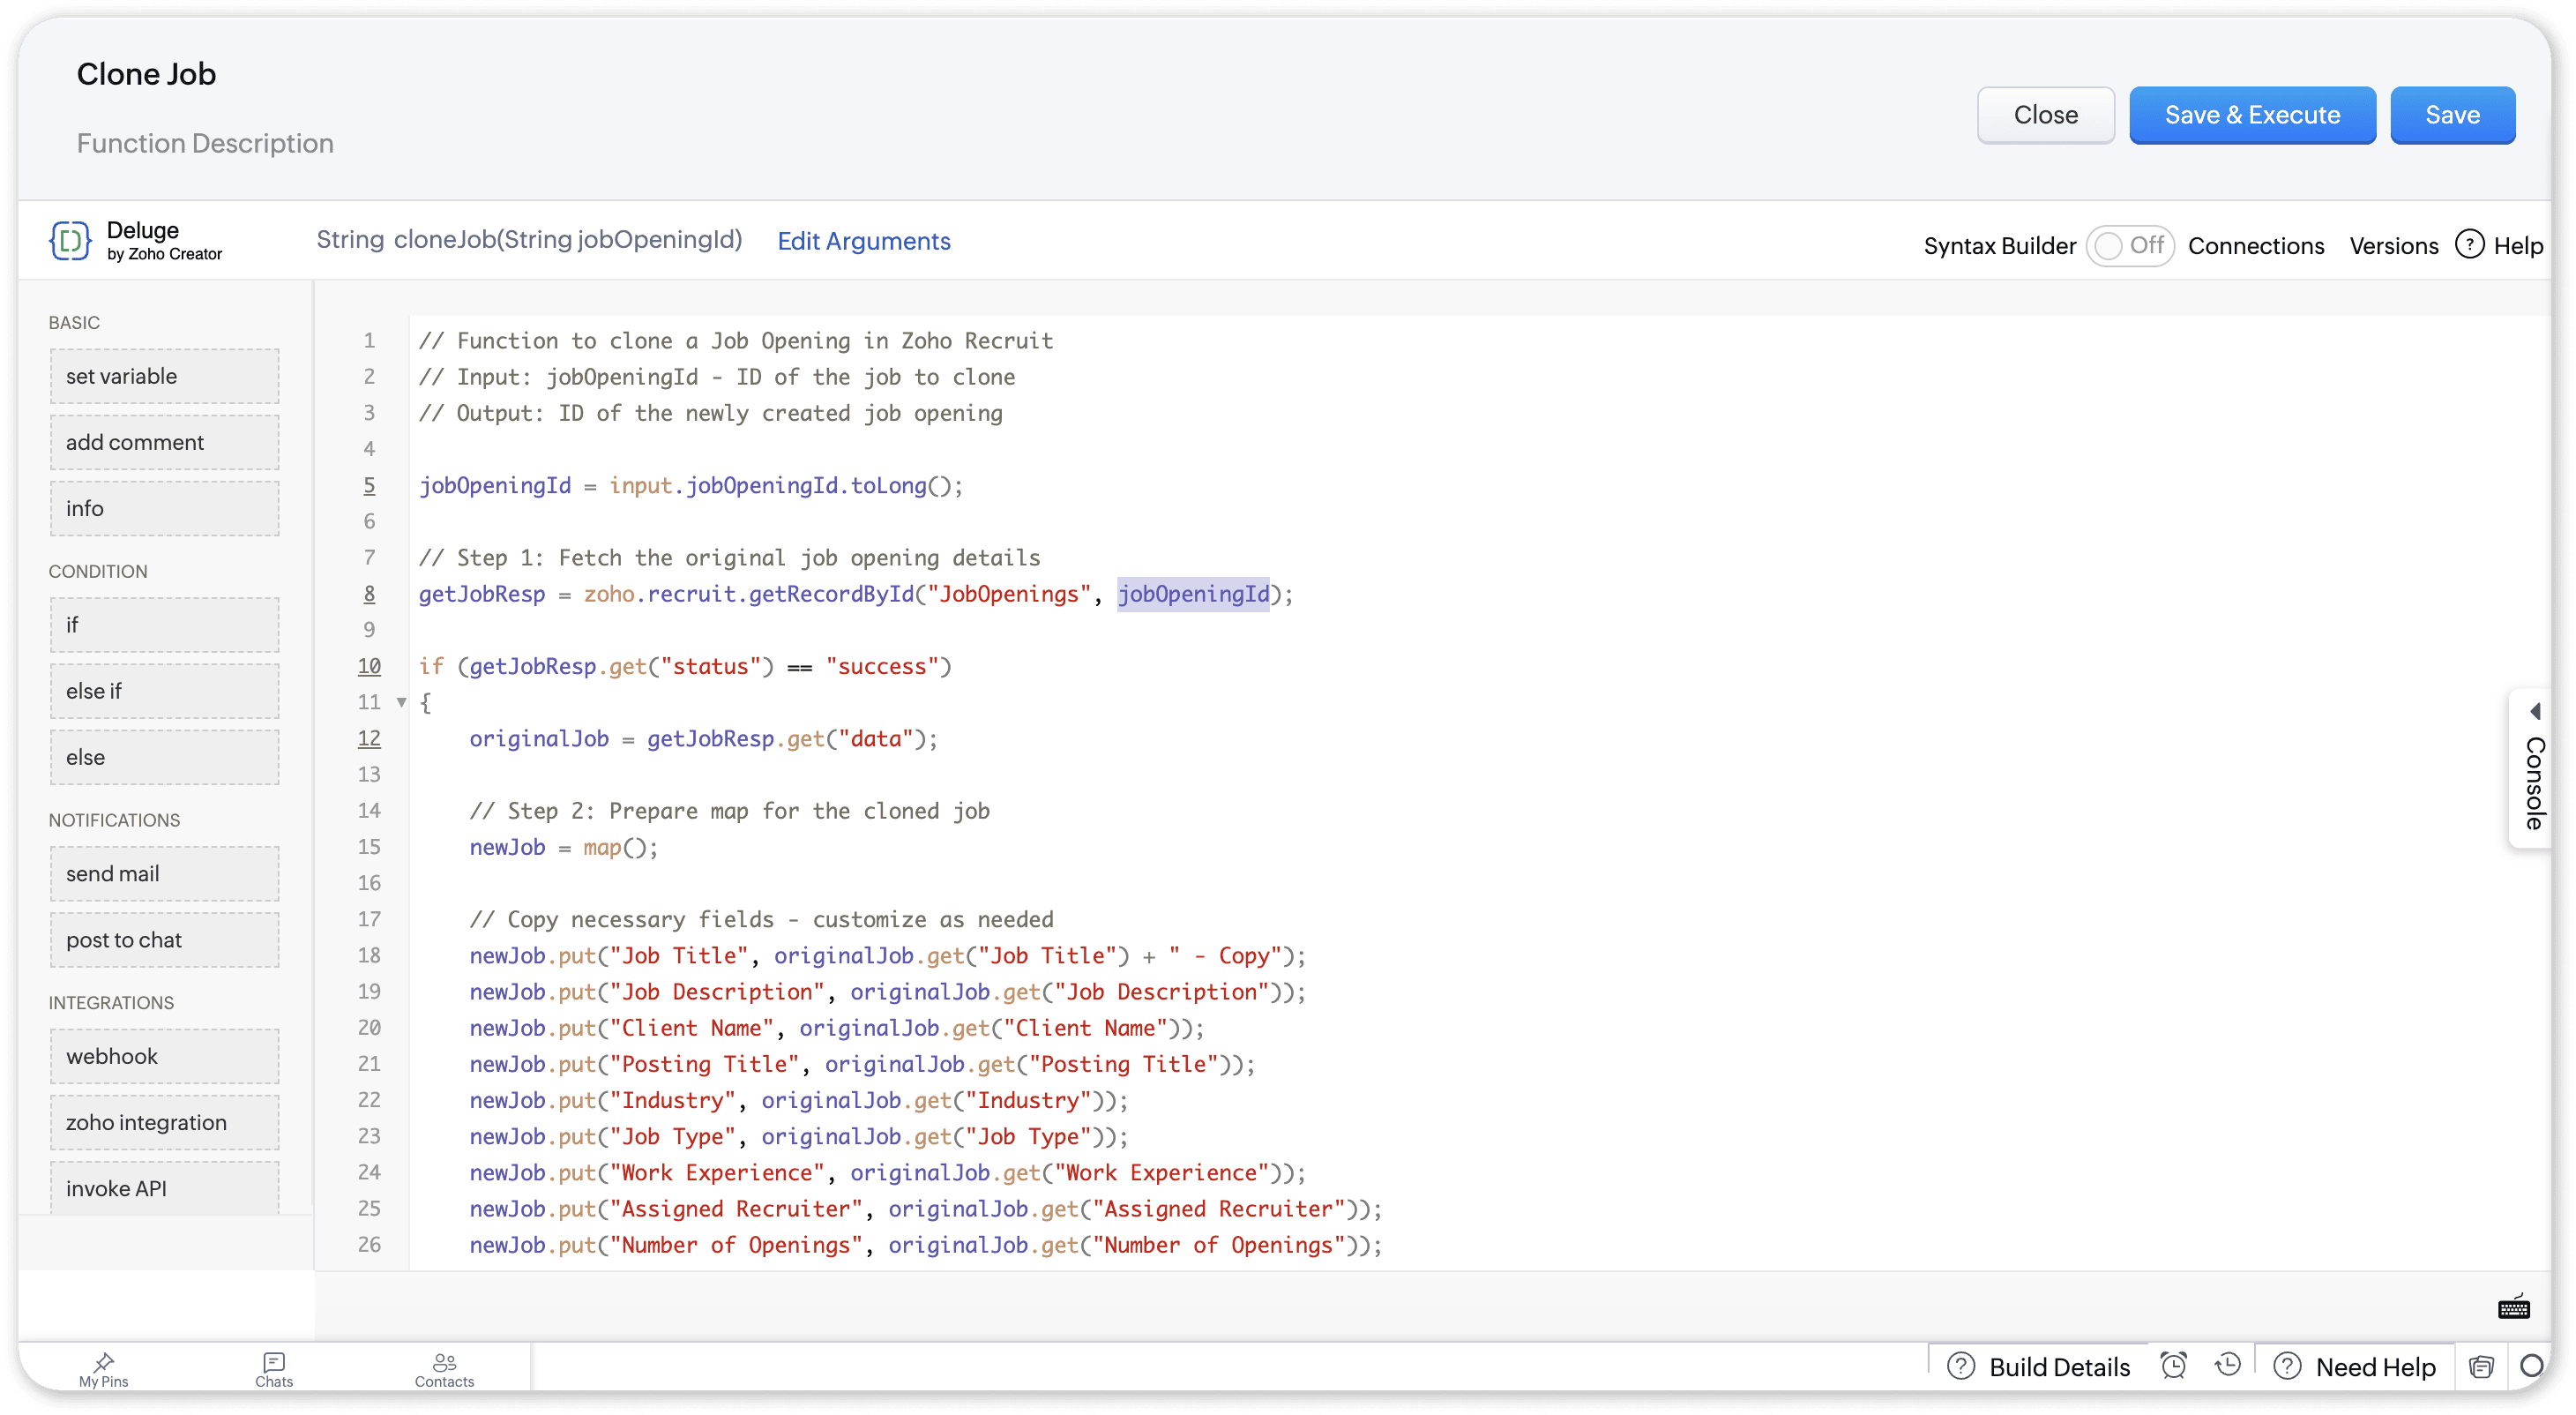The width and height of the screenshot is (2576, 1415).
Task: Open My Pins in bottom bar
Action: 104,1369
